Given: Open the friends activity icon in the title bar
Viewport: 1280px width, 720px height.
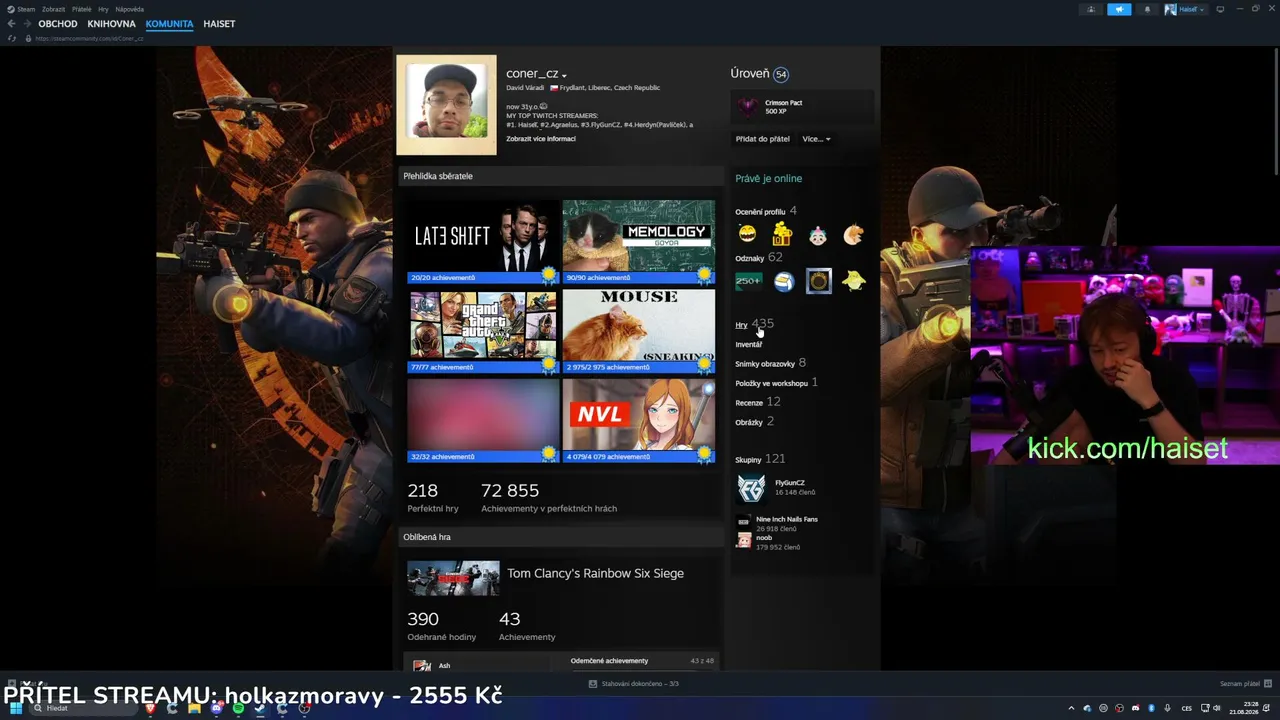Looking at the screenshot, I should [1091, 9].
